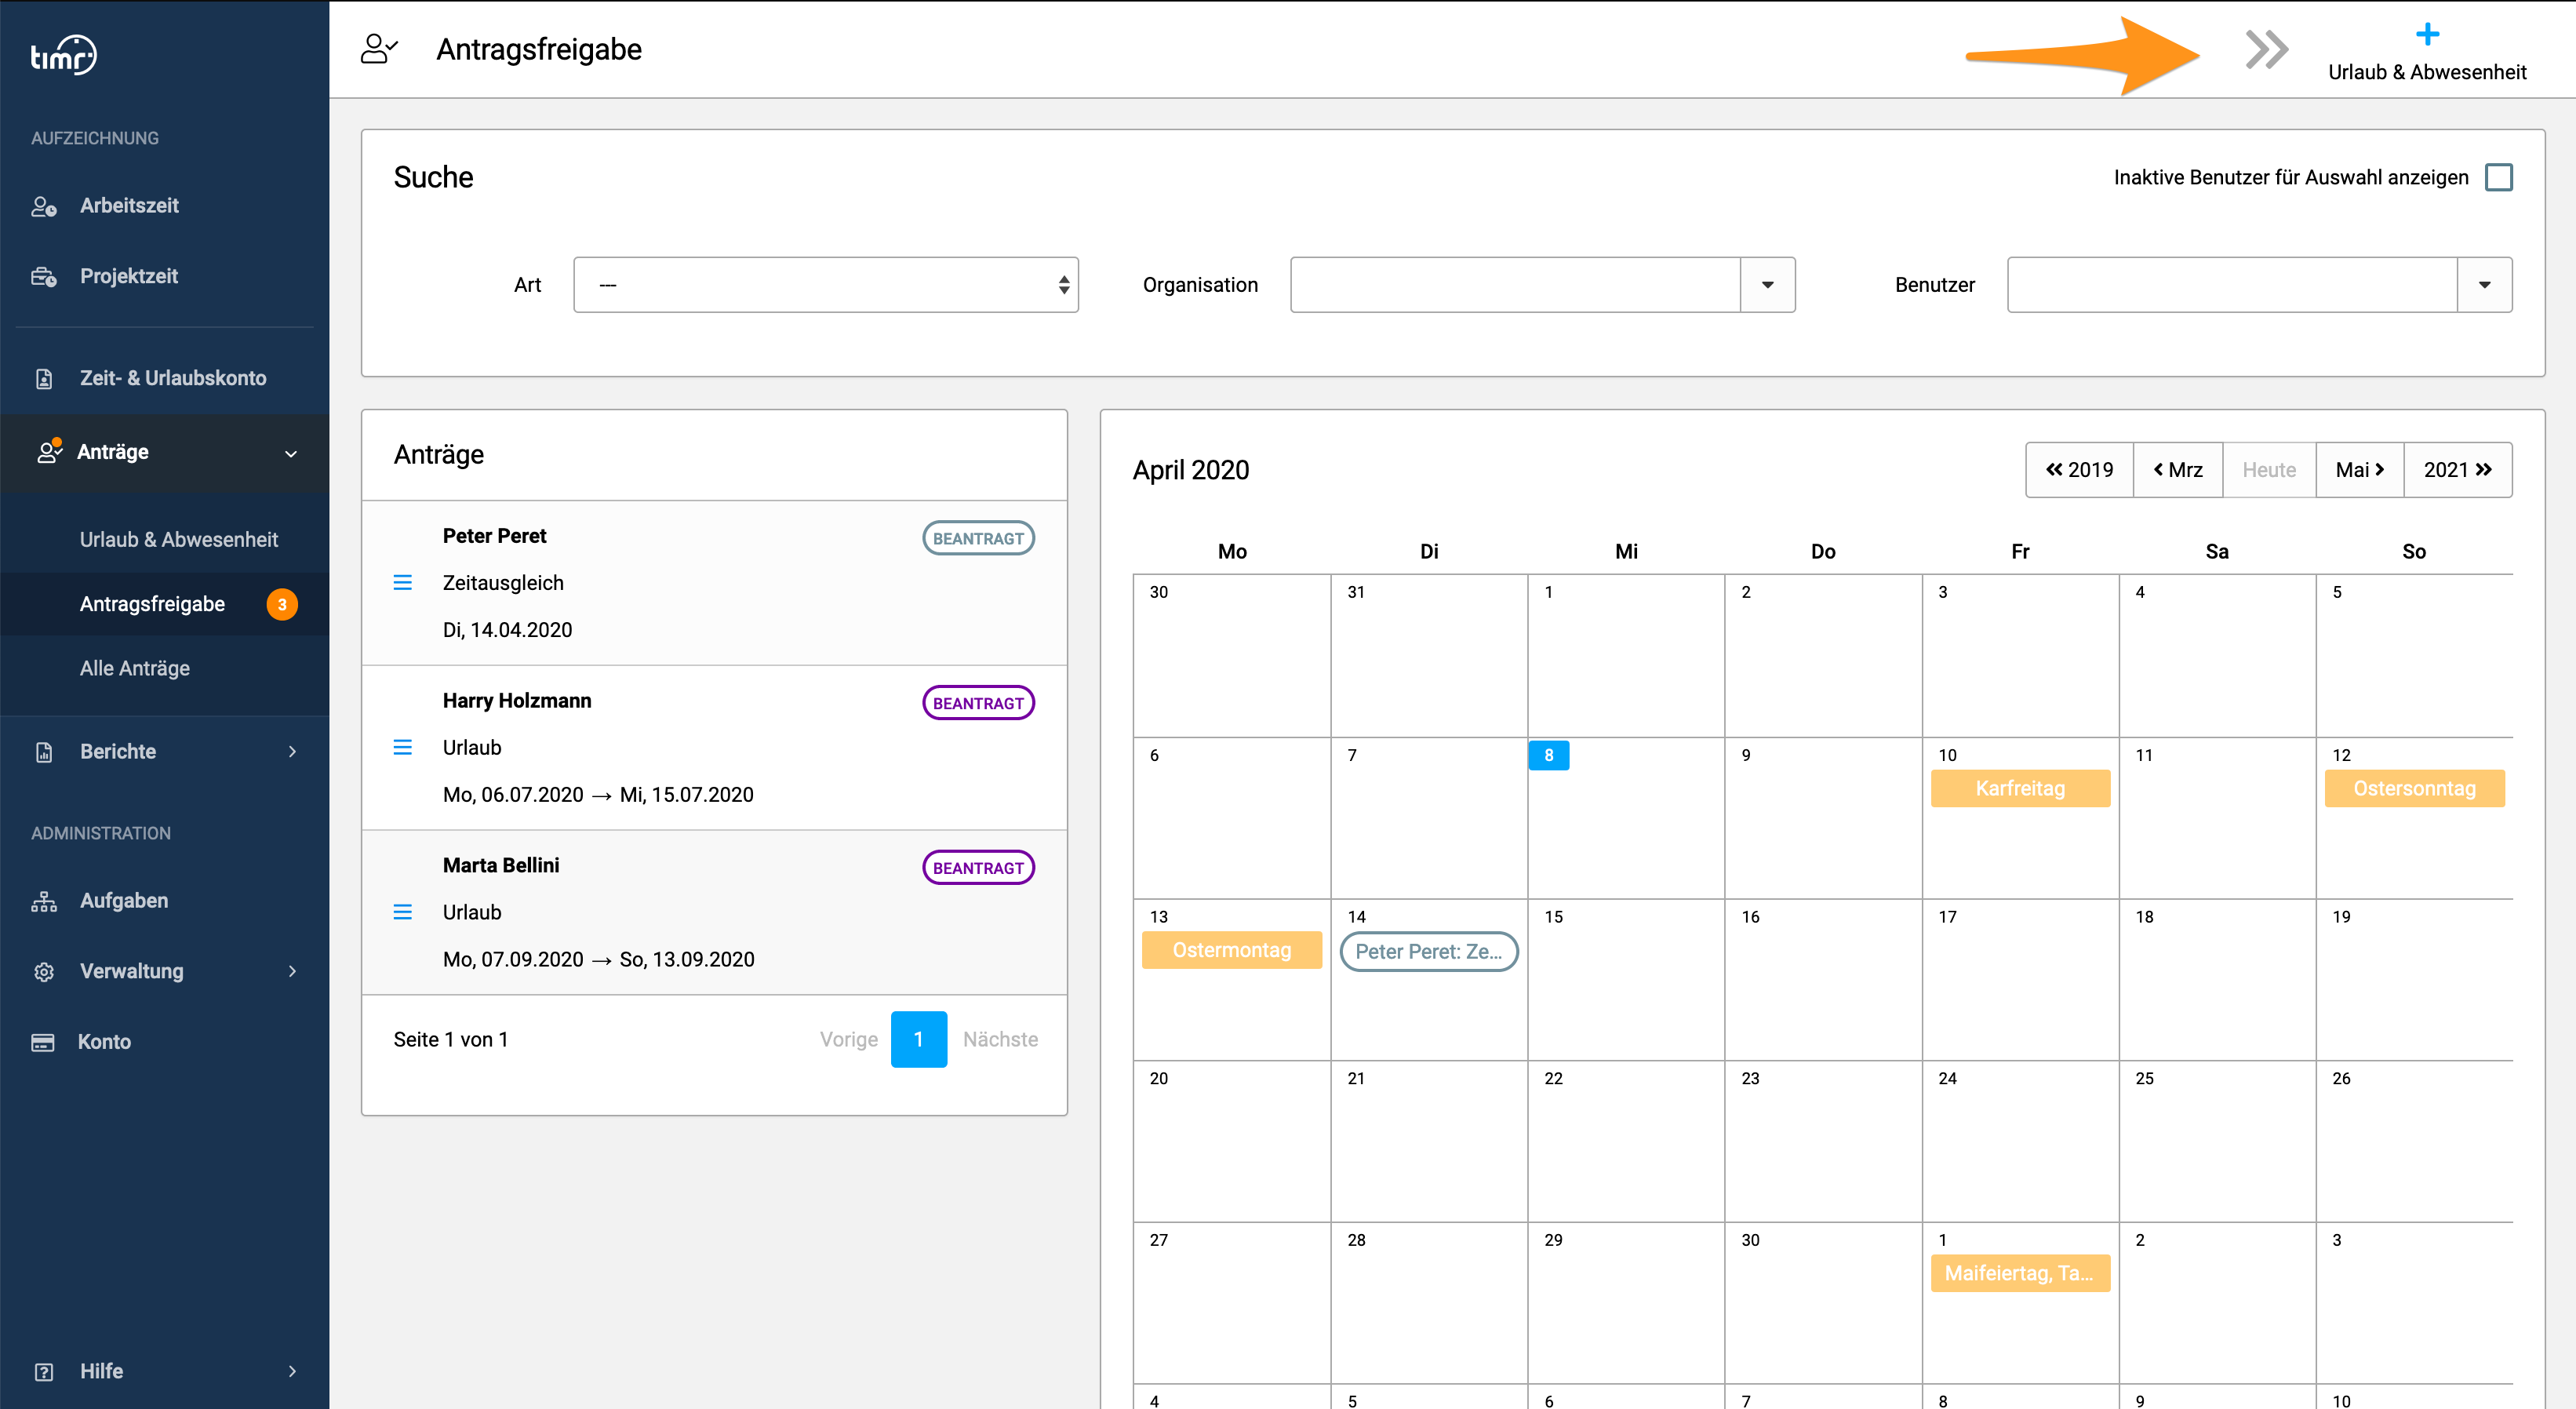Click BEANTRAGT badge for Marta Bellini
Screen dimensions: 2576x1409
978,868
